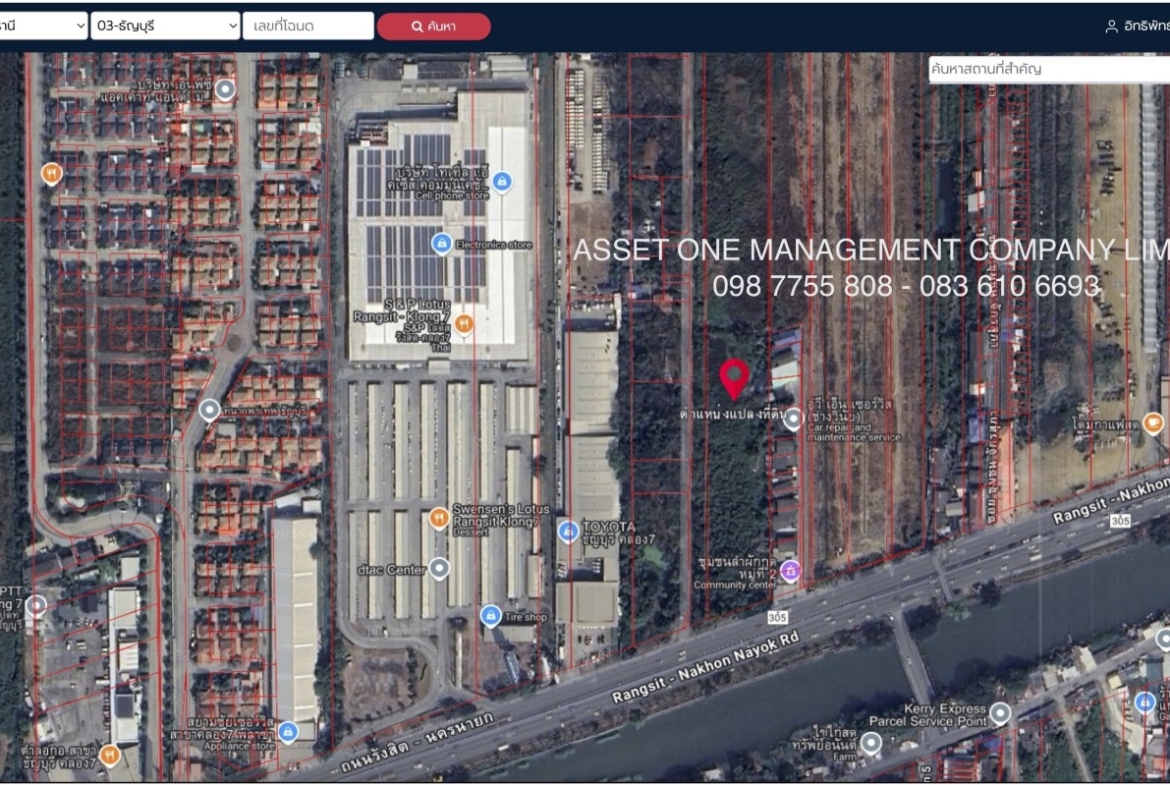Click the PTT station marker at left edge
Image resolution: width=1170 pixels, height=785 pixels.
tap(36, 606)
